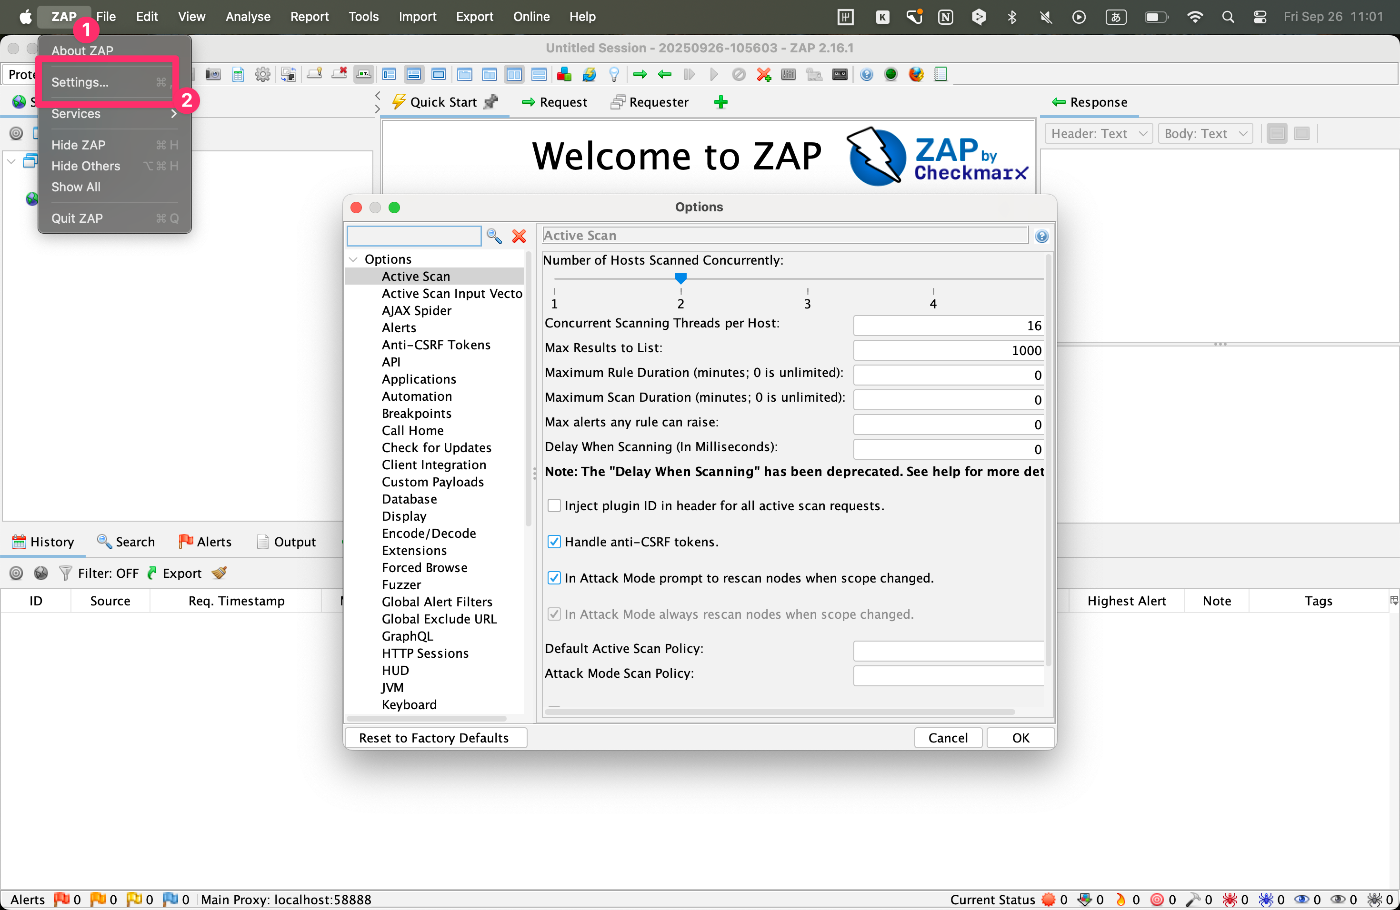The height and width of the screenshot is (910, 1400).
Task: Expand the Services submenu arrow
Action: 174,114
